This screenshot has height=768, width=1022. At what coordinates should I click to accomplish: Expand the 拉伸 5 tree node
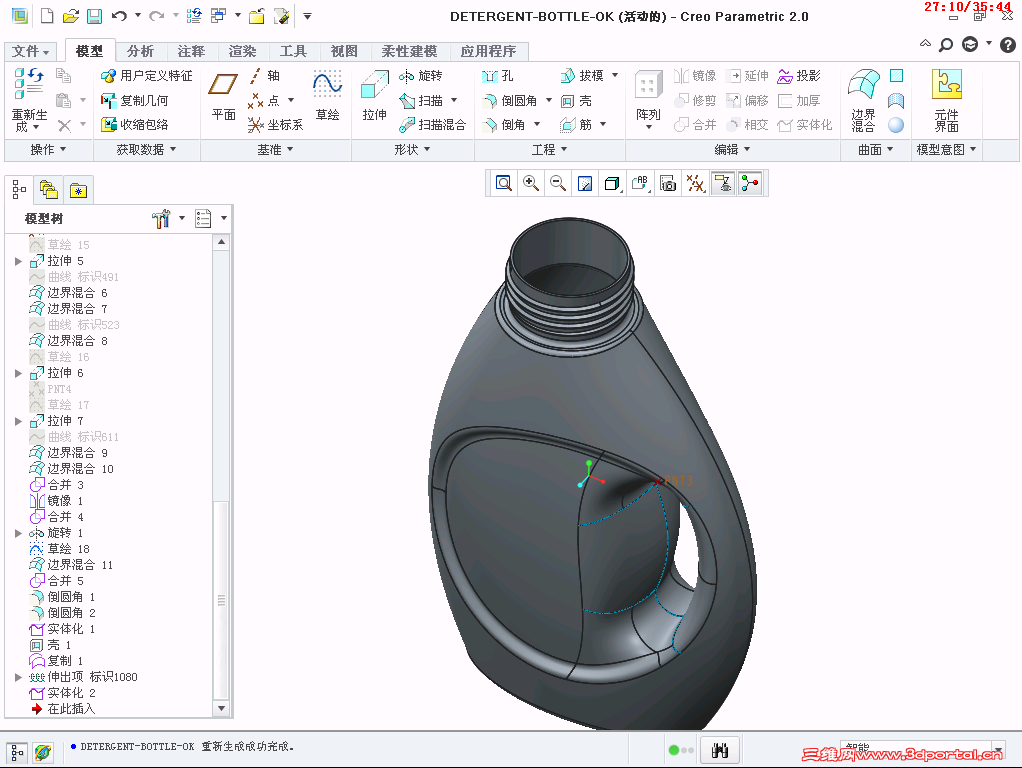tap(18, 261)
